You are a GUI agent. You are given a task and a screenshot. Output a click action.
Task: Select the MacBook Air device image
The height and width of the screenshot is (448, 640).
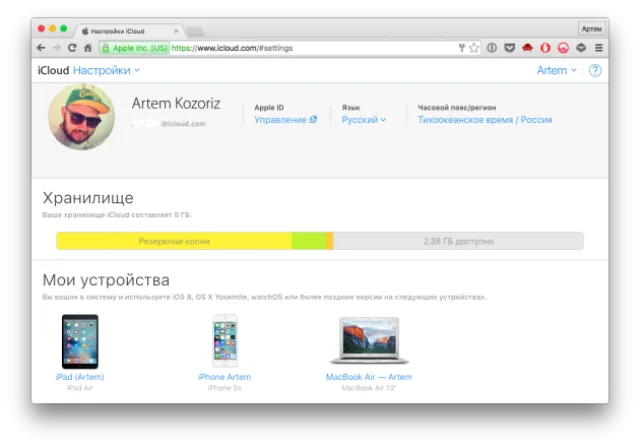point(369,340)
